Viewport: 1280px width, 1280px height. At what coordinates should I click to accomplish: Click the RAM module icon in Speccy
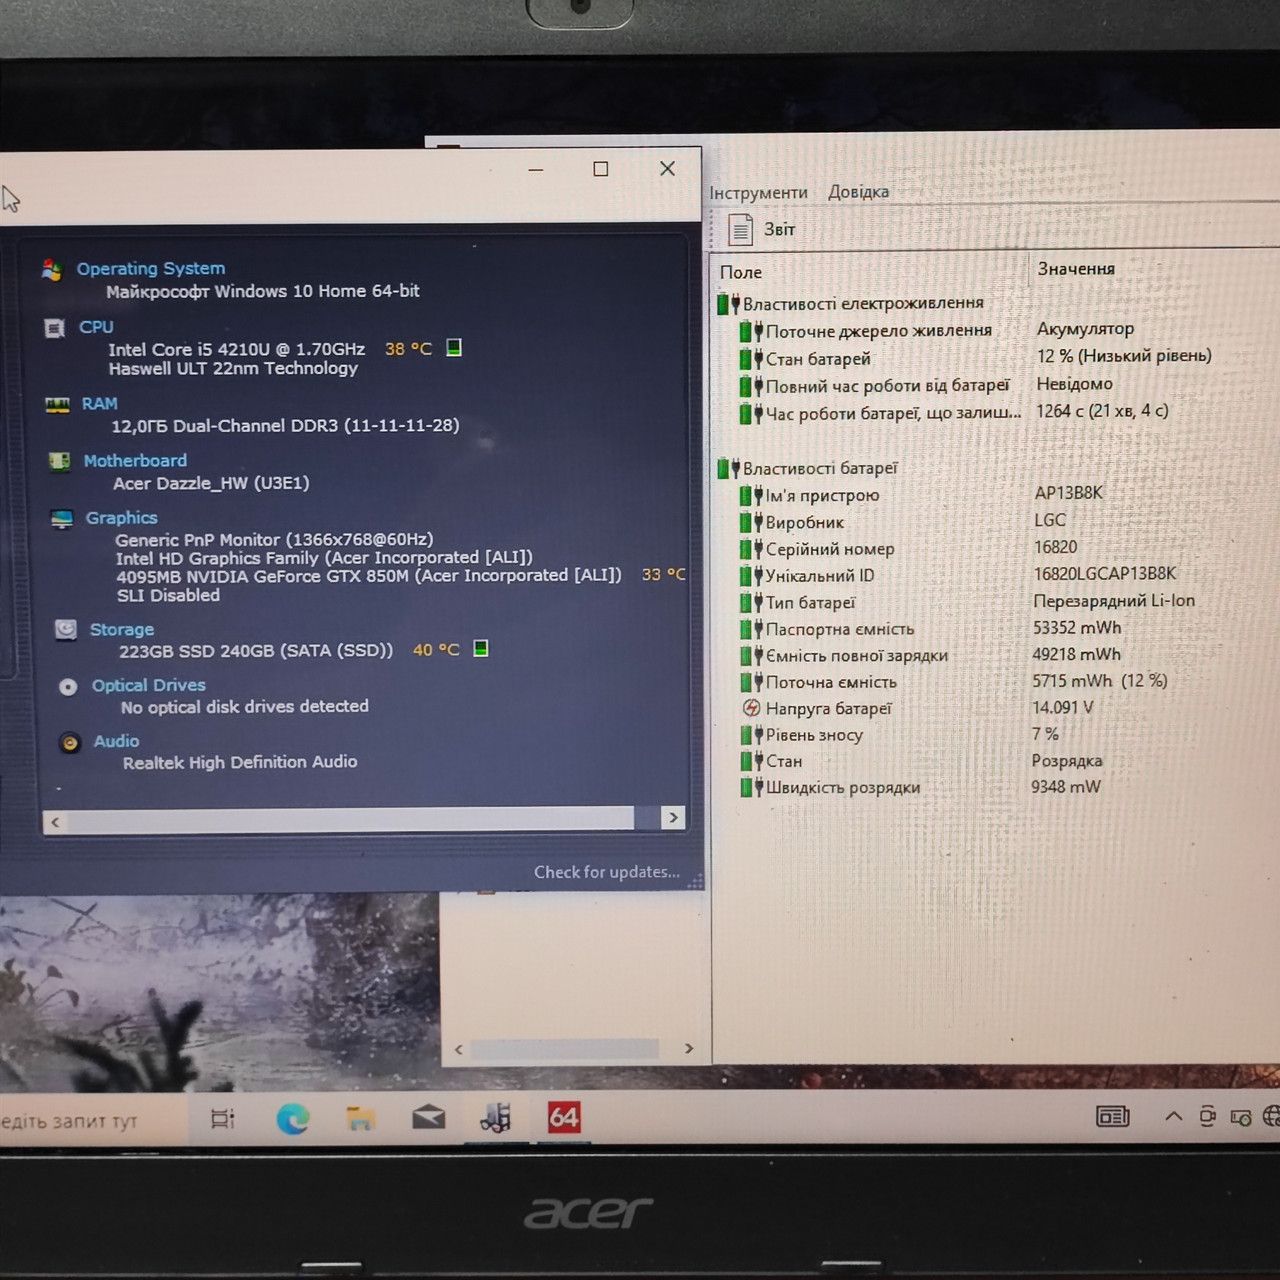pos(57,404)
